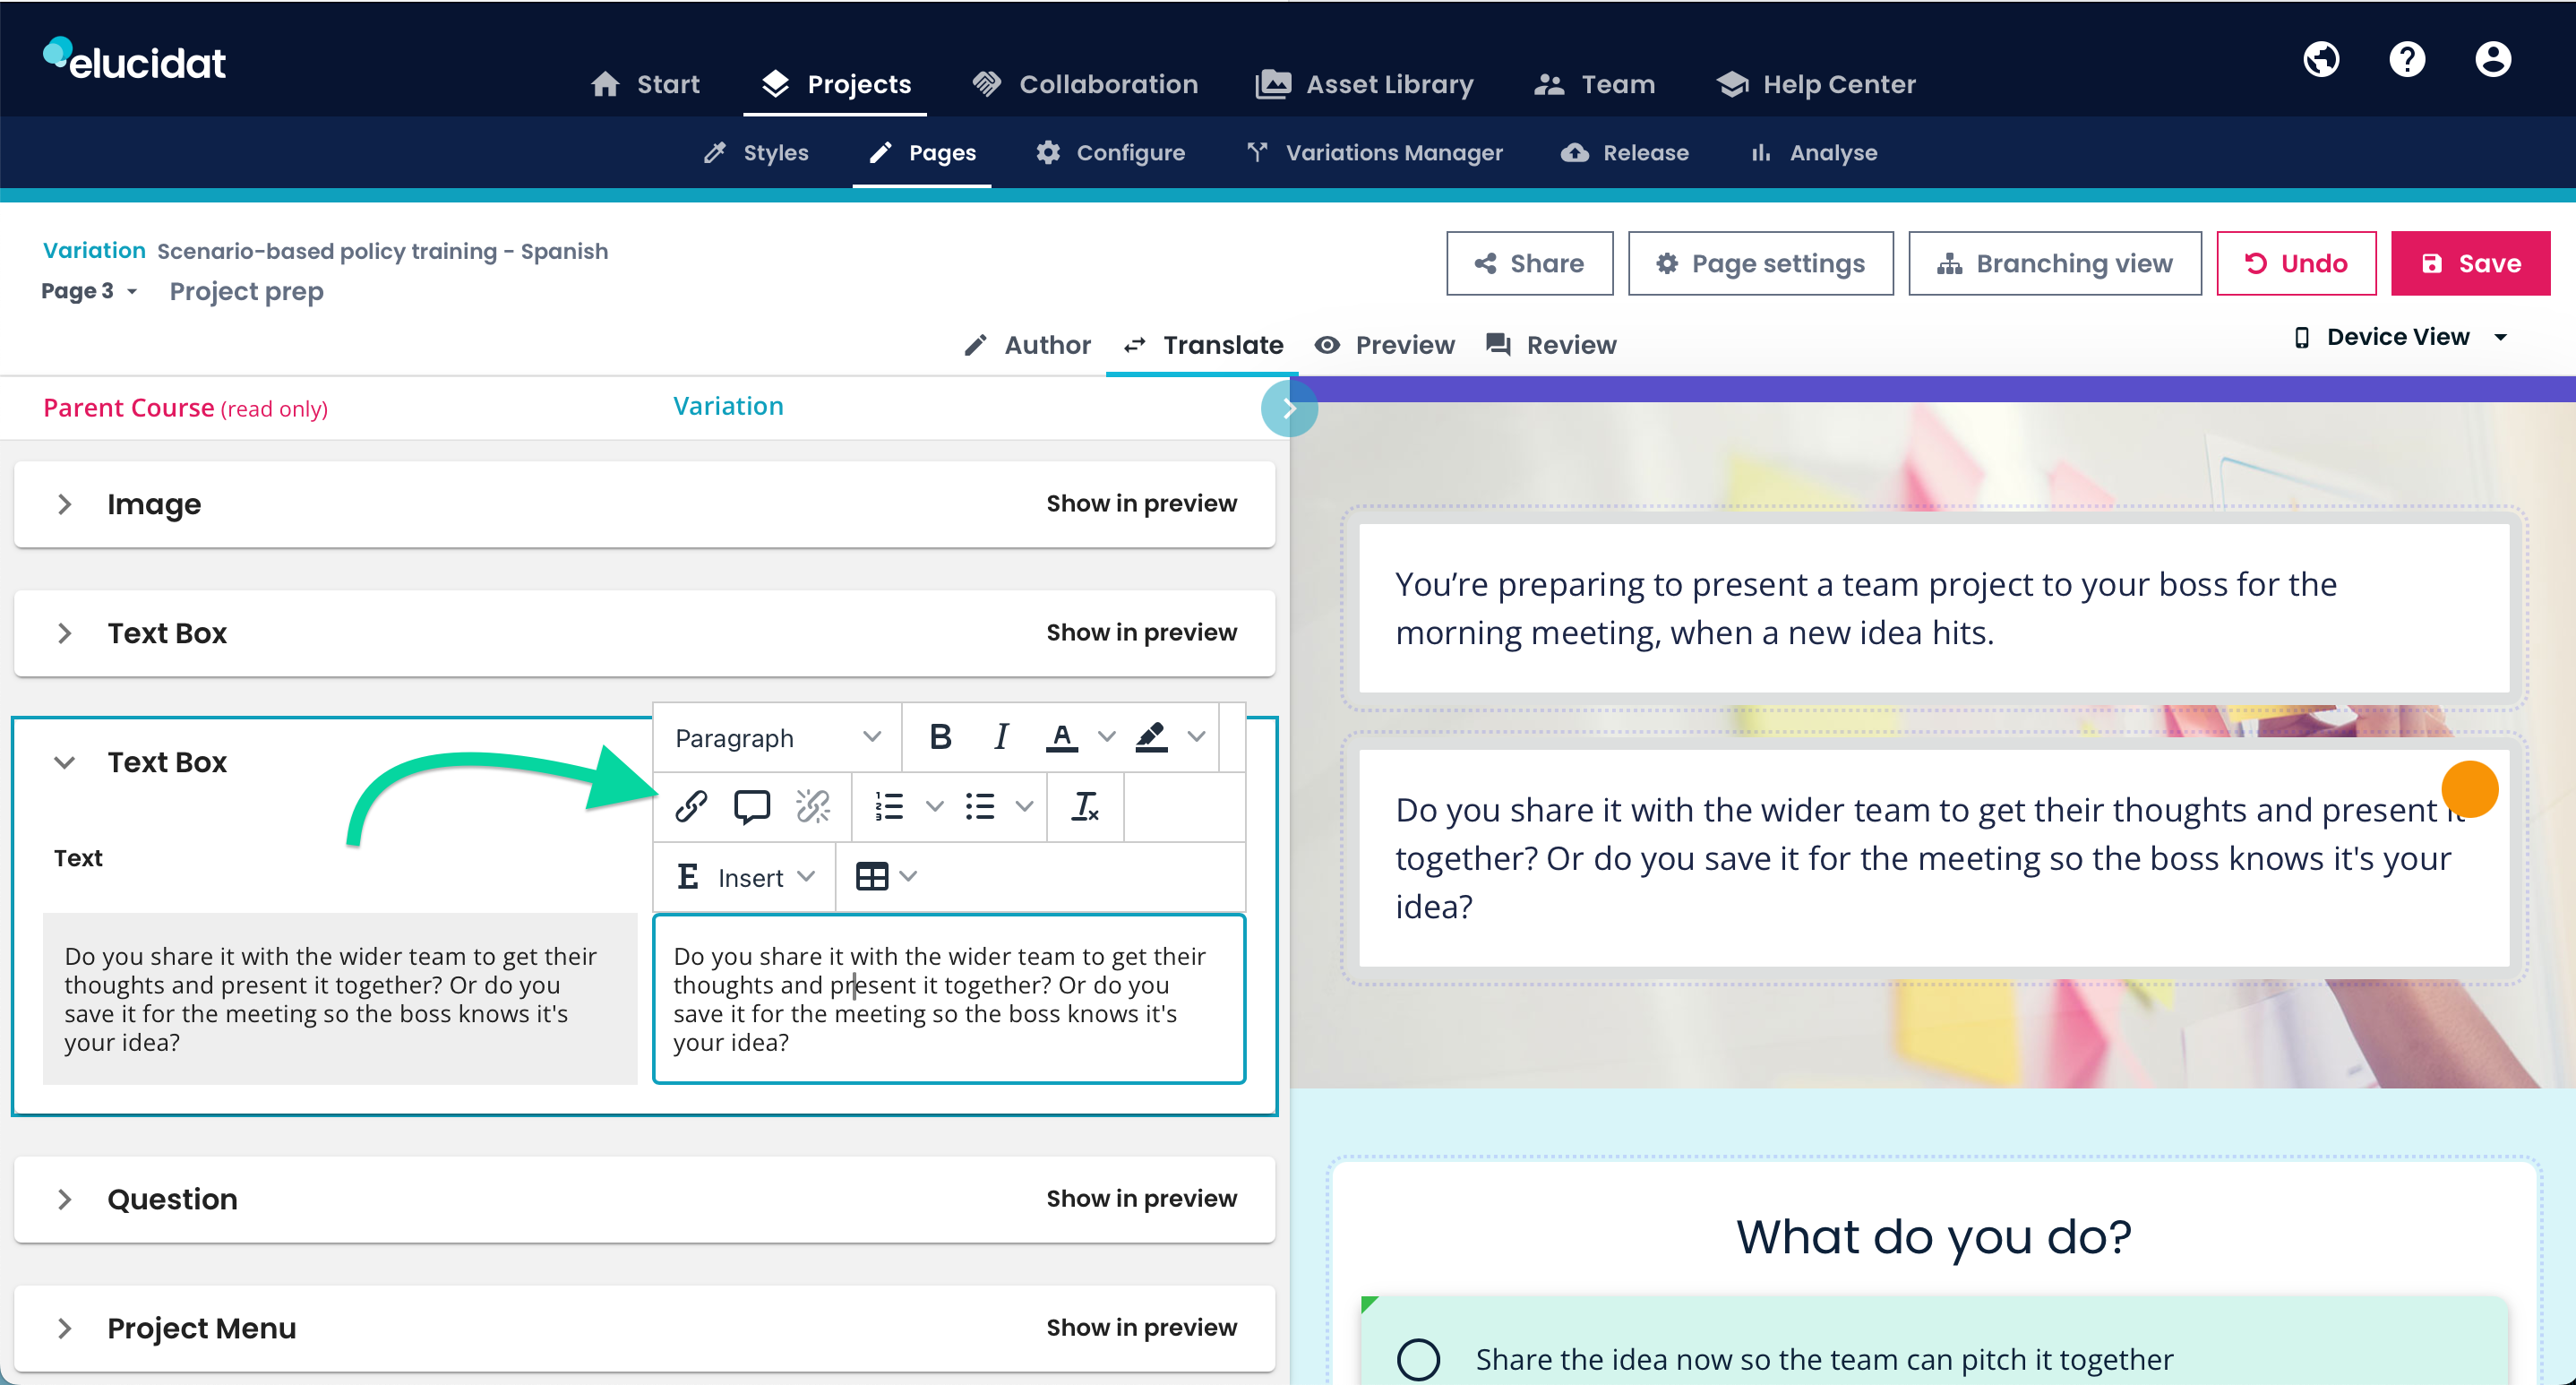Screen dimensions: 2576x1385
Task: Click the unlink icon in editor toolbar
Action: [x=813, y=806]
